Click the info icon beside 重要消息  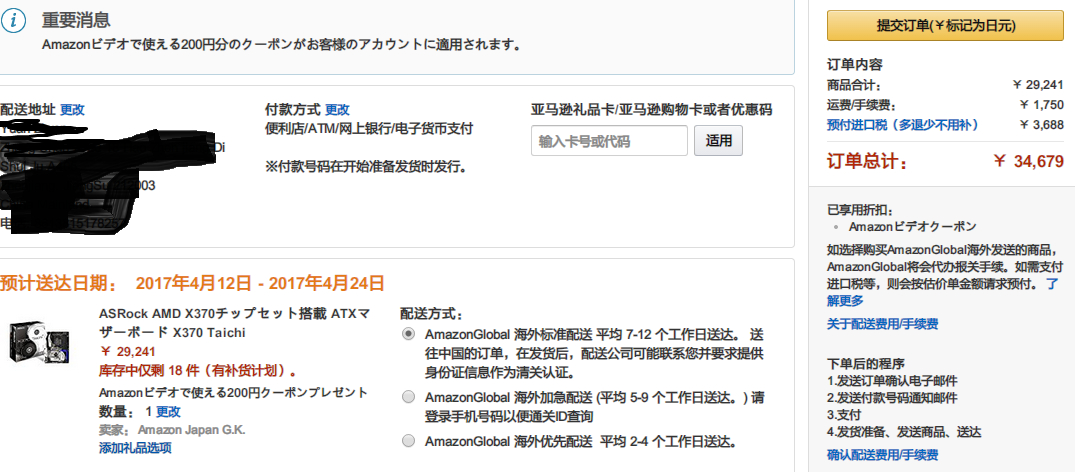20,22
